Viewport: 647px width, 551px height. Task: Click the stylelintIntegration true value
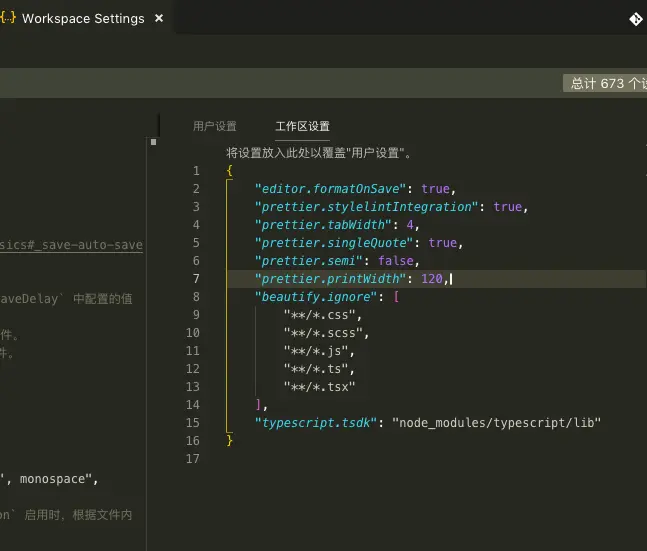pos(508,207)
